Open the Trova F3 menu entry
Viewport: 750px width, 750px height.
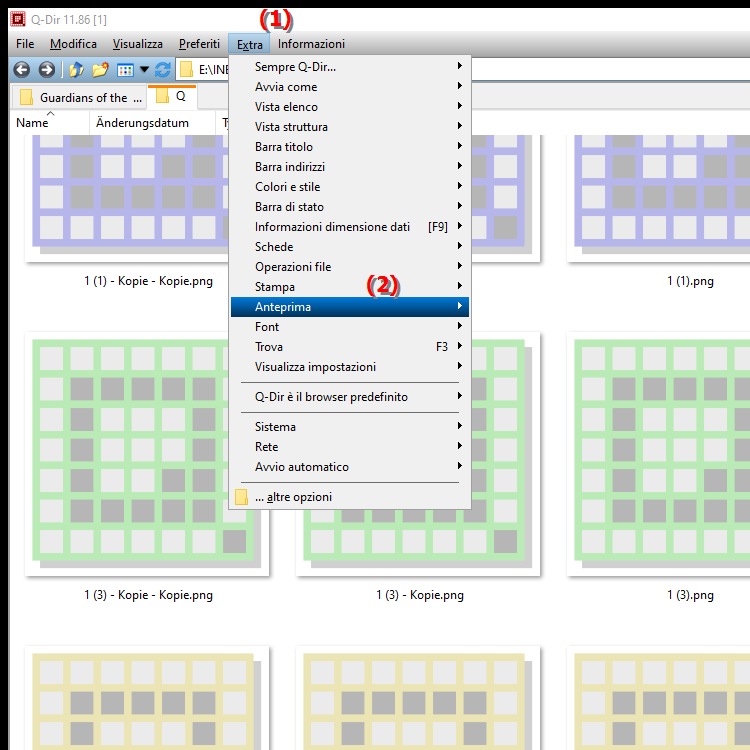(350, 347)
